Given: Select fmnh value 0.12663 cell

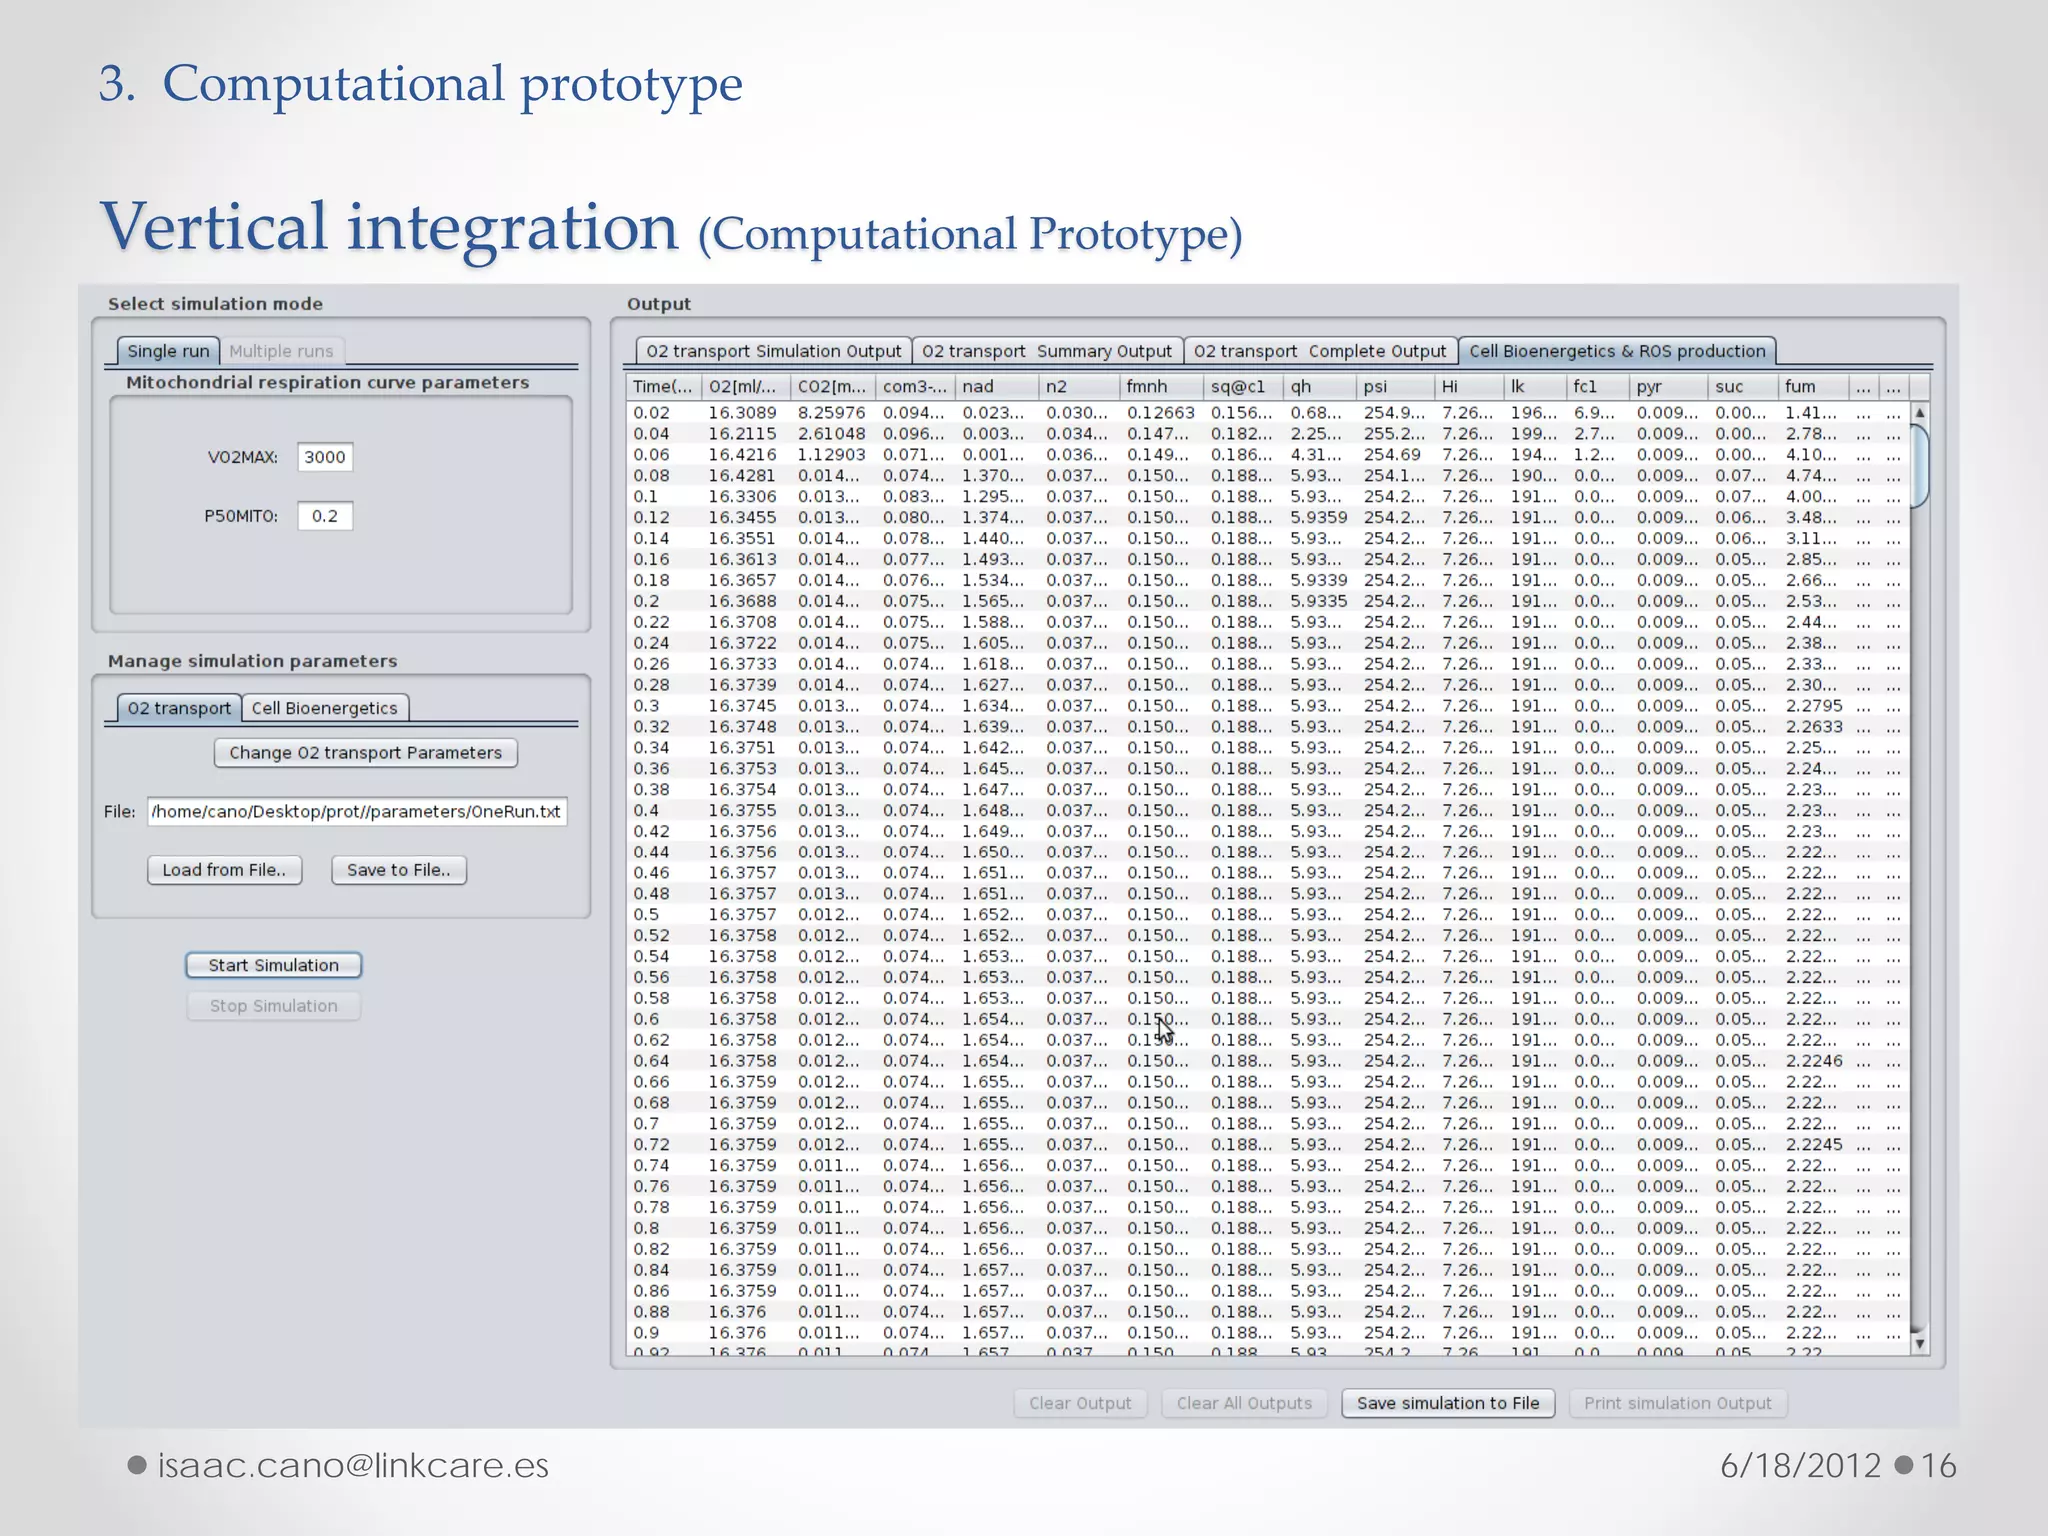Looking at the screenshot, I should point(1161,413).
